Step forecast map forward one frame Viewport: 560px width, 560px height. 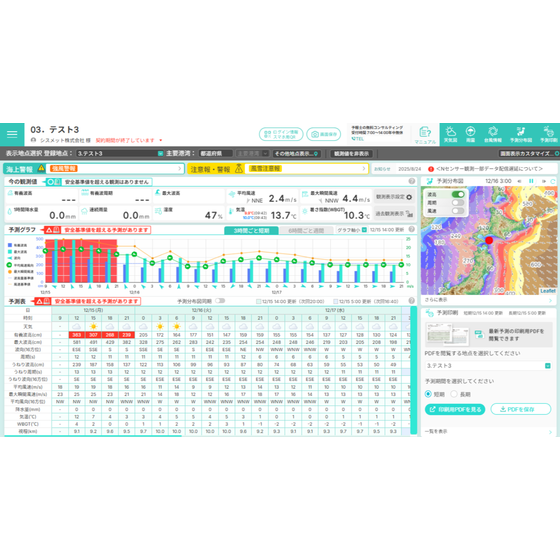(544, 181)
